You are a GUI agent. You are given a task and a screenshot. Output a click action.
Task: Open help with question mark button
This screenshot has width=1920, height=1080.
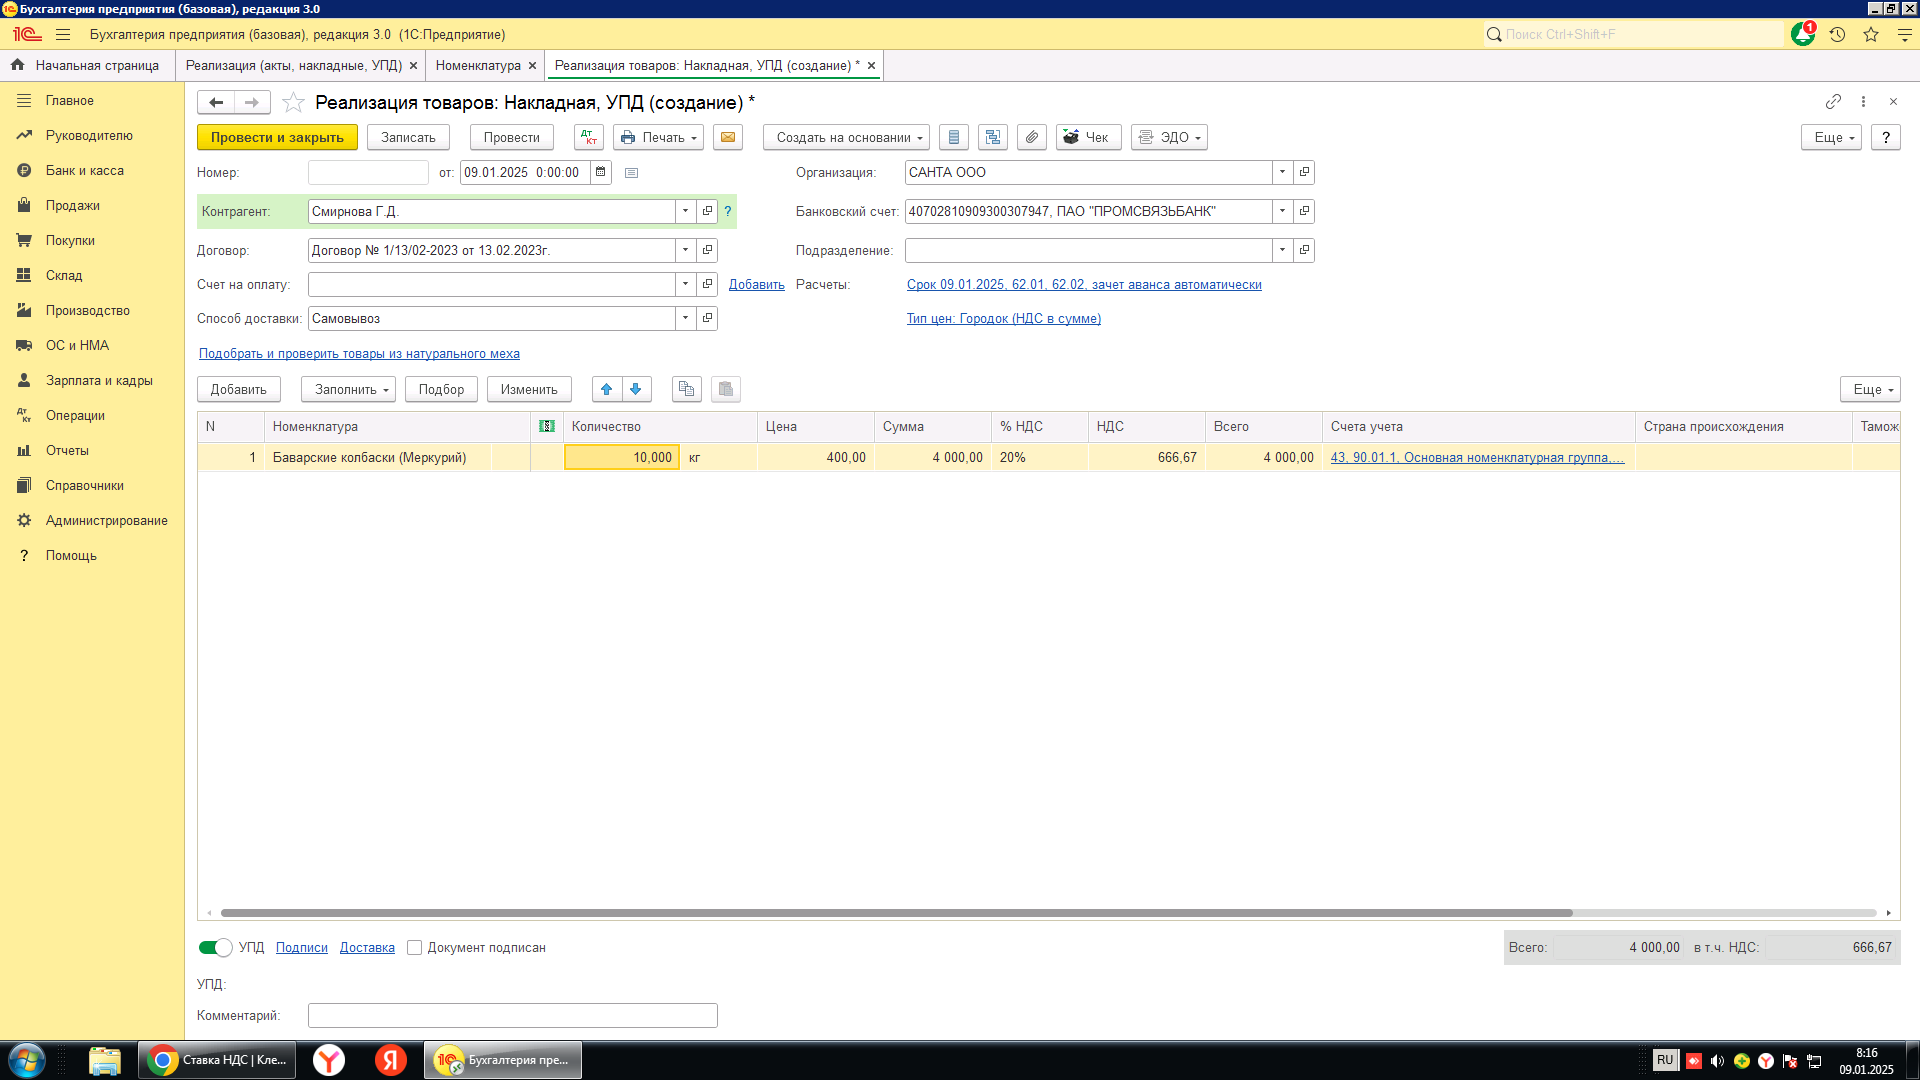click(x=1886, y=137)
